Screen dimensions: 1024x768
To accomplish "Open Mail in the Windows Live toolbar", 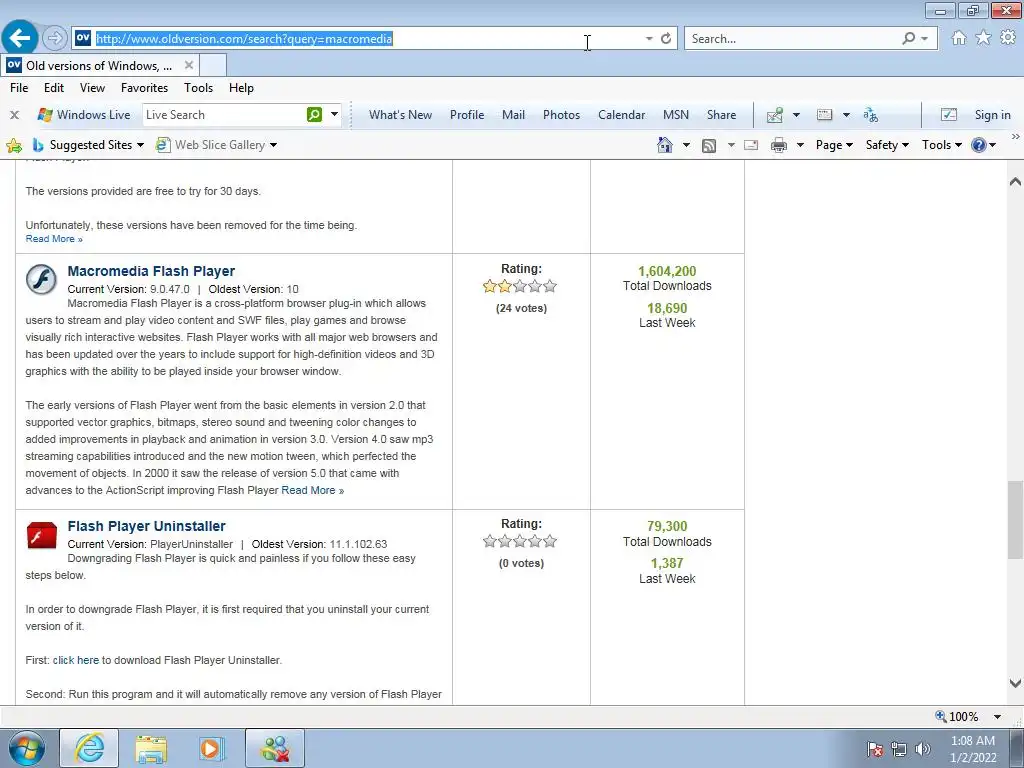I will tap(513, 115).
